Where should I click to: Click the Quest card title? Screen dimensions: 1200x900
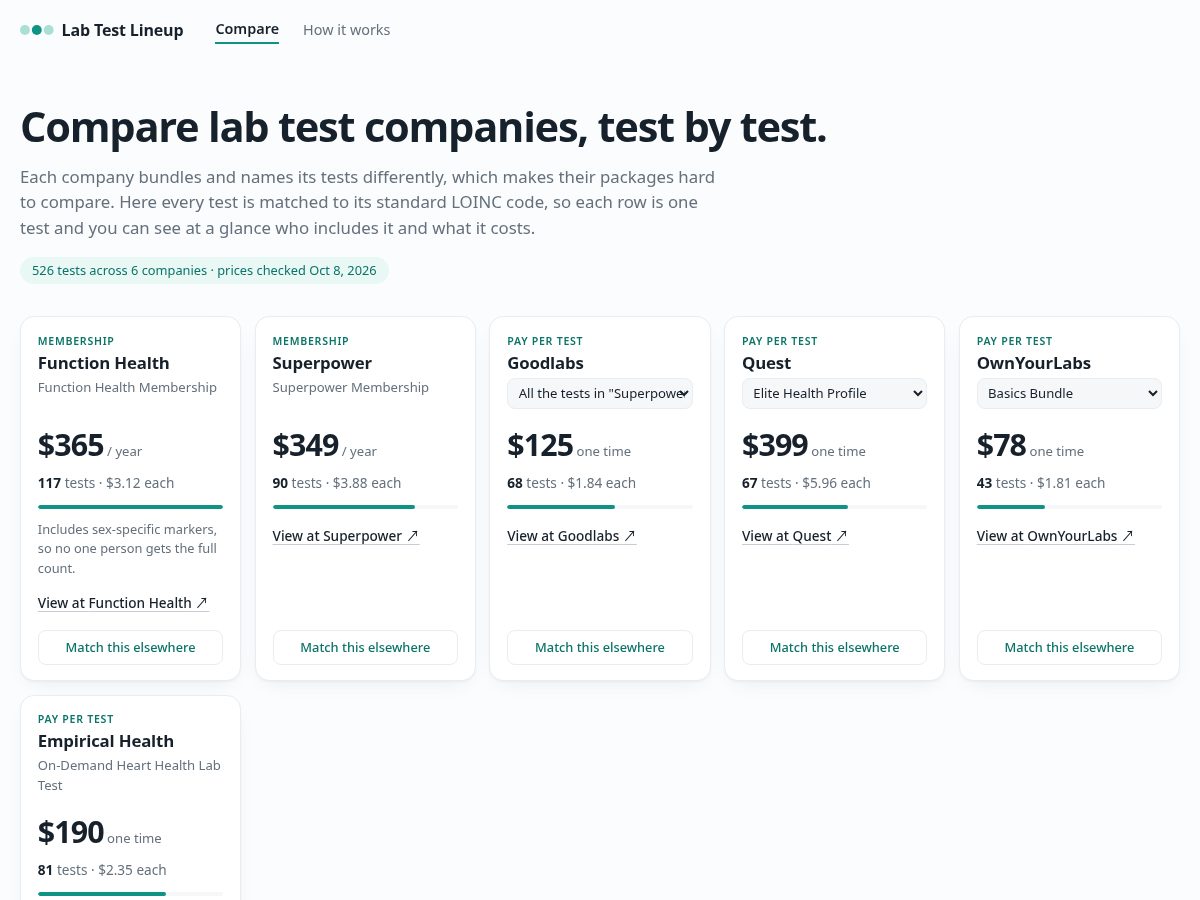coord(767,363)
